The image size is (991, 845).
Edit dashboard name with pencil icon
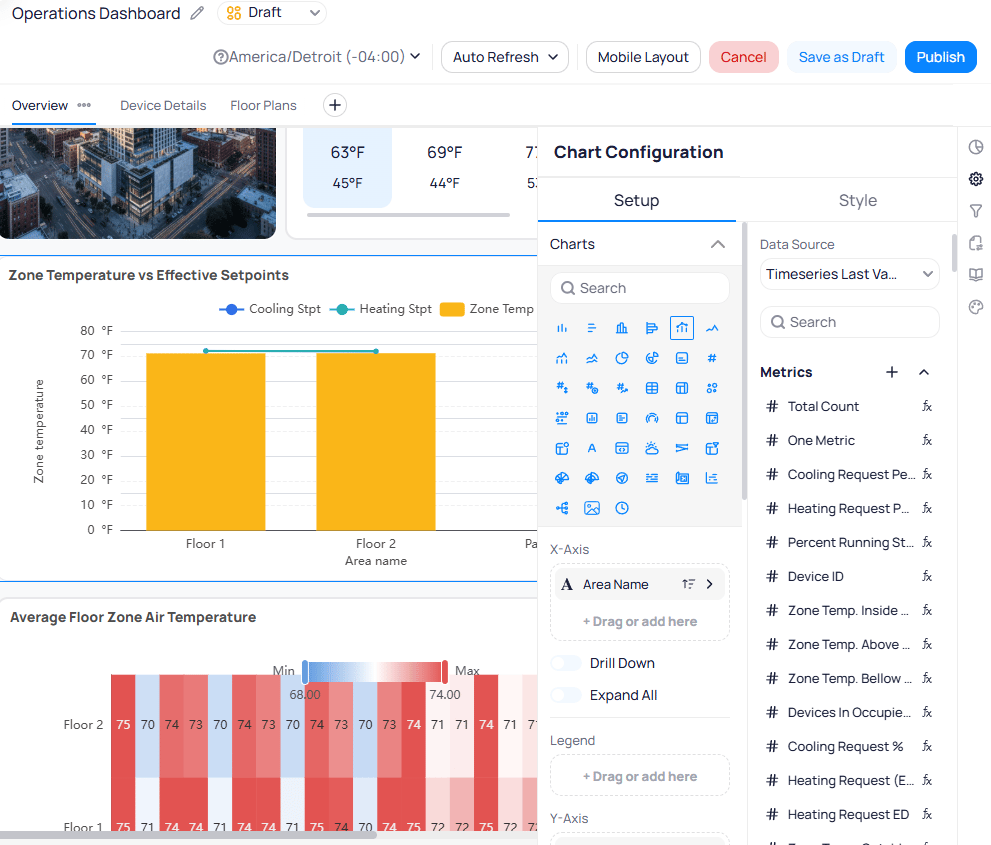pyautogui.click(x=197, y=13)
